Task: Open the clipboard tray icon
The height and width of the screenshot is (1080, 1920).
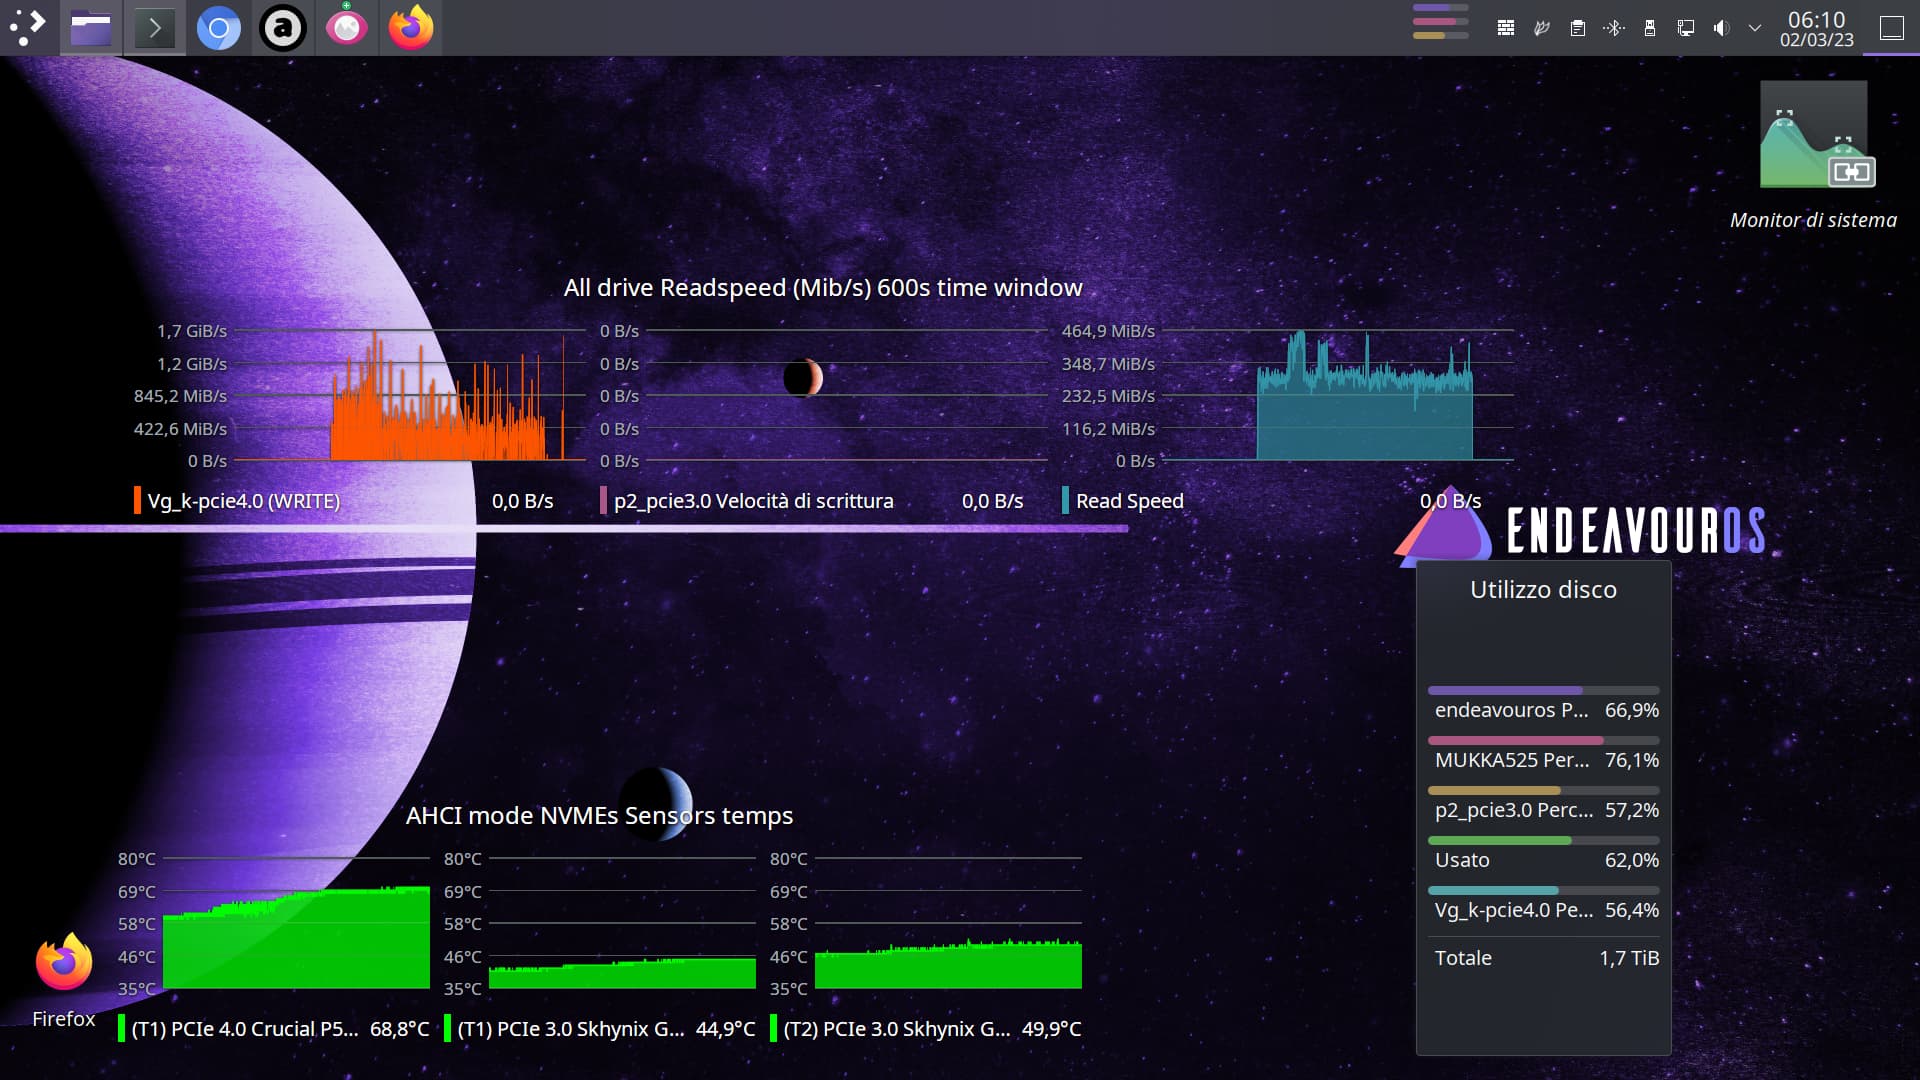Action: [x=1578, y=28]
